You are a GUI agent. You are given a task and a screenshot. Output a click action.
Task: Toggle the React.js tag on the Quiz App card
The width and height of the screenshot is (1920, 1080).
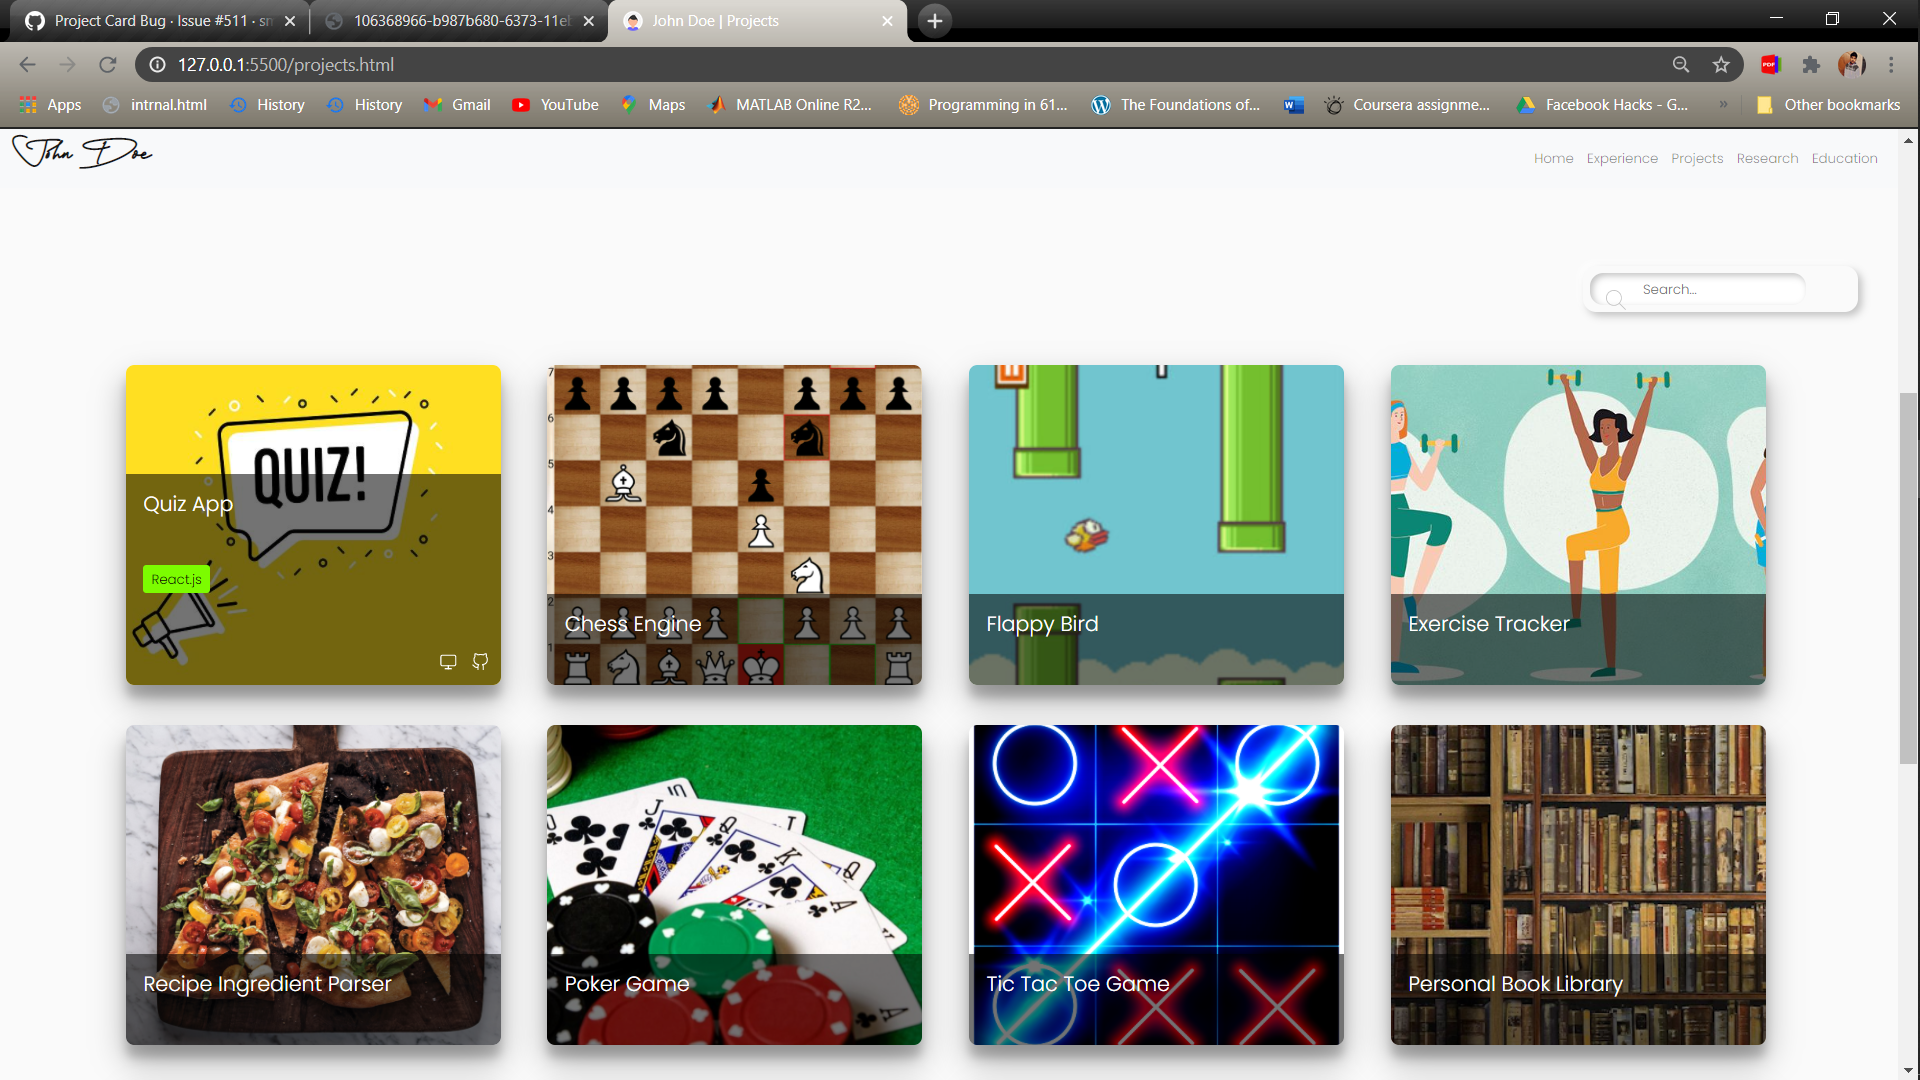pyautogui.click(x=176, y=578)
